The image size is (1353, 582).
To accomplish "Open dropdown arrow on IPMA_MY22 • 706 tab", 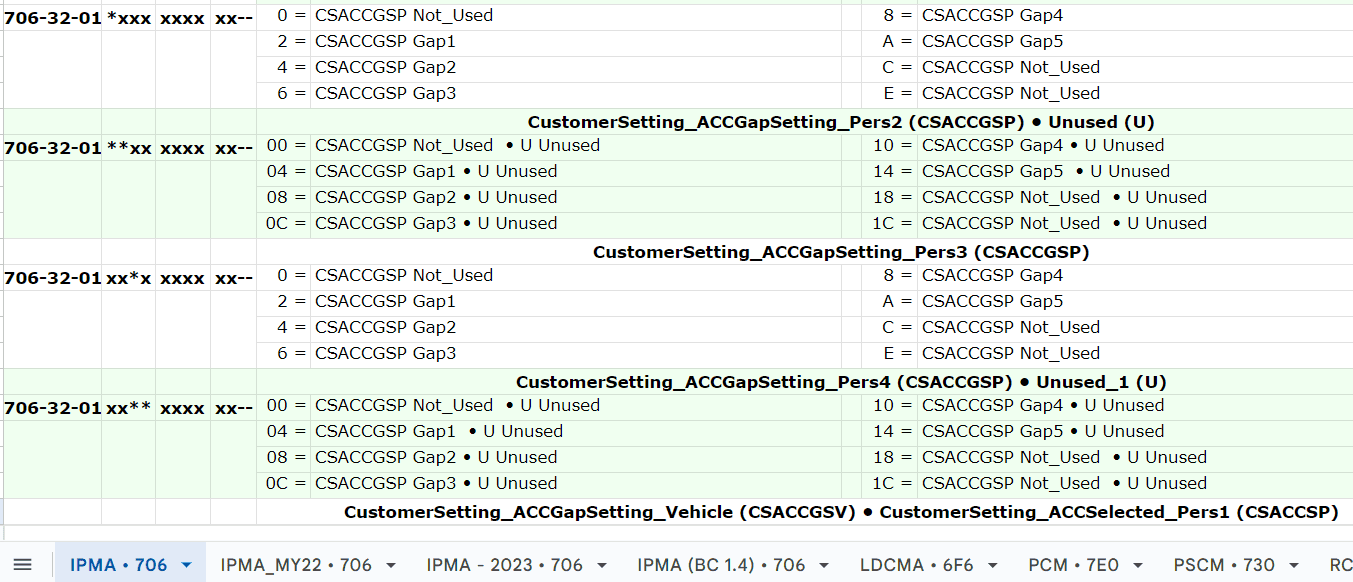I will click(391, 565).
